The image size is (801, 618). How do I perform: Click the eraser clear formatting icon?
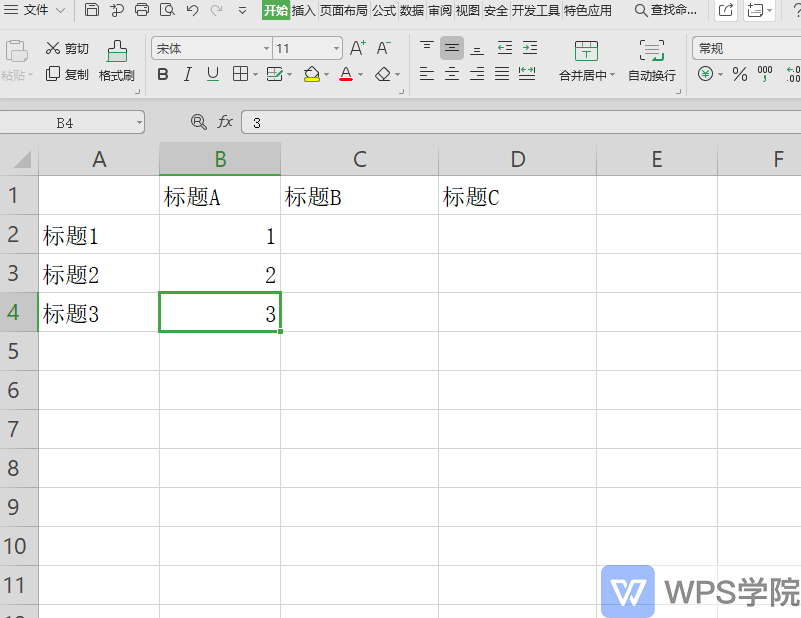click(x=383, y=75)
